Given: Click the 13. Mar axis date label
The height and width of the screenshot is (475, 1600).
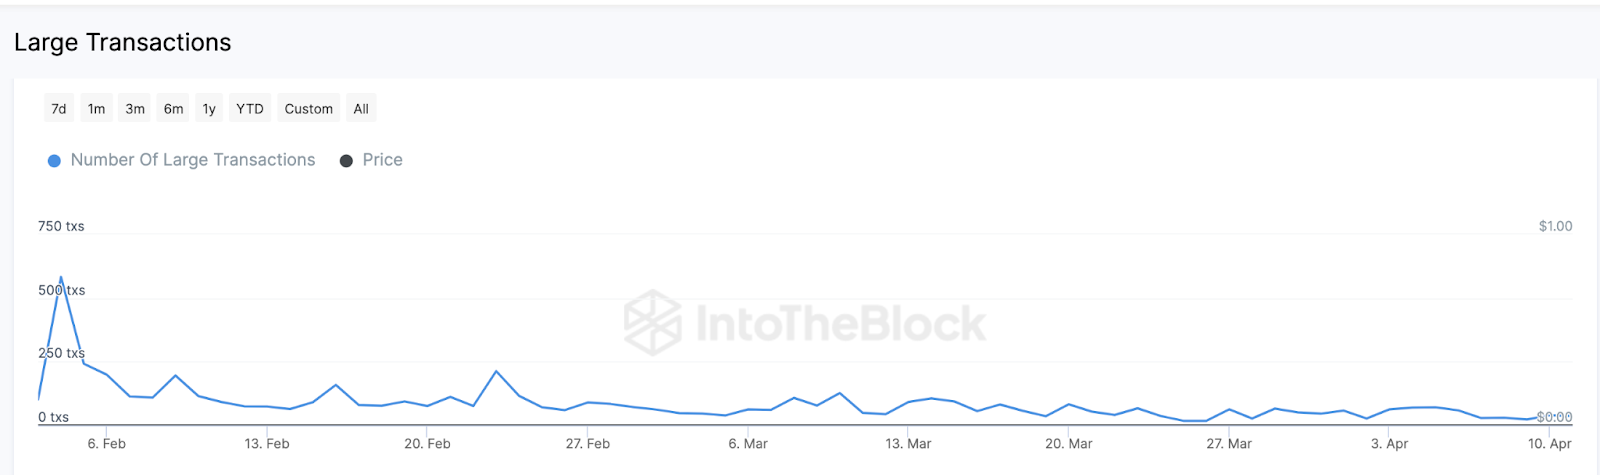Looking at the screenshot, I should [908, 444].
